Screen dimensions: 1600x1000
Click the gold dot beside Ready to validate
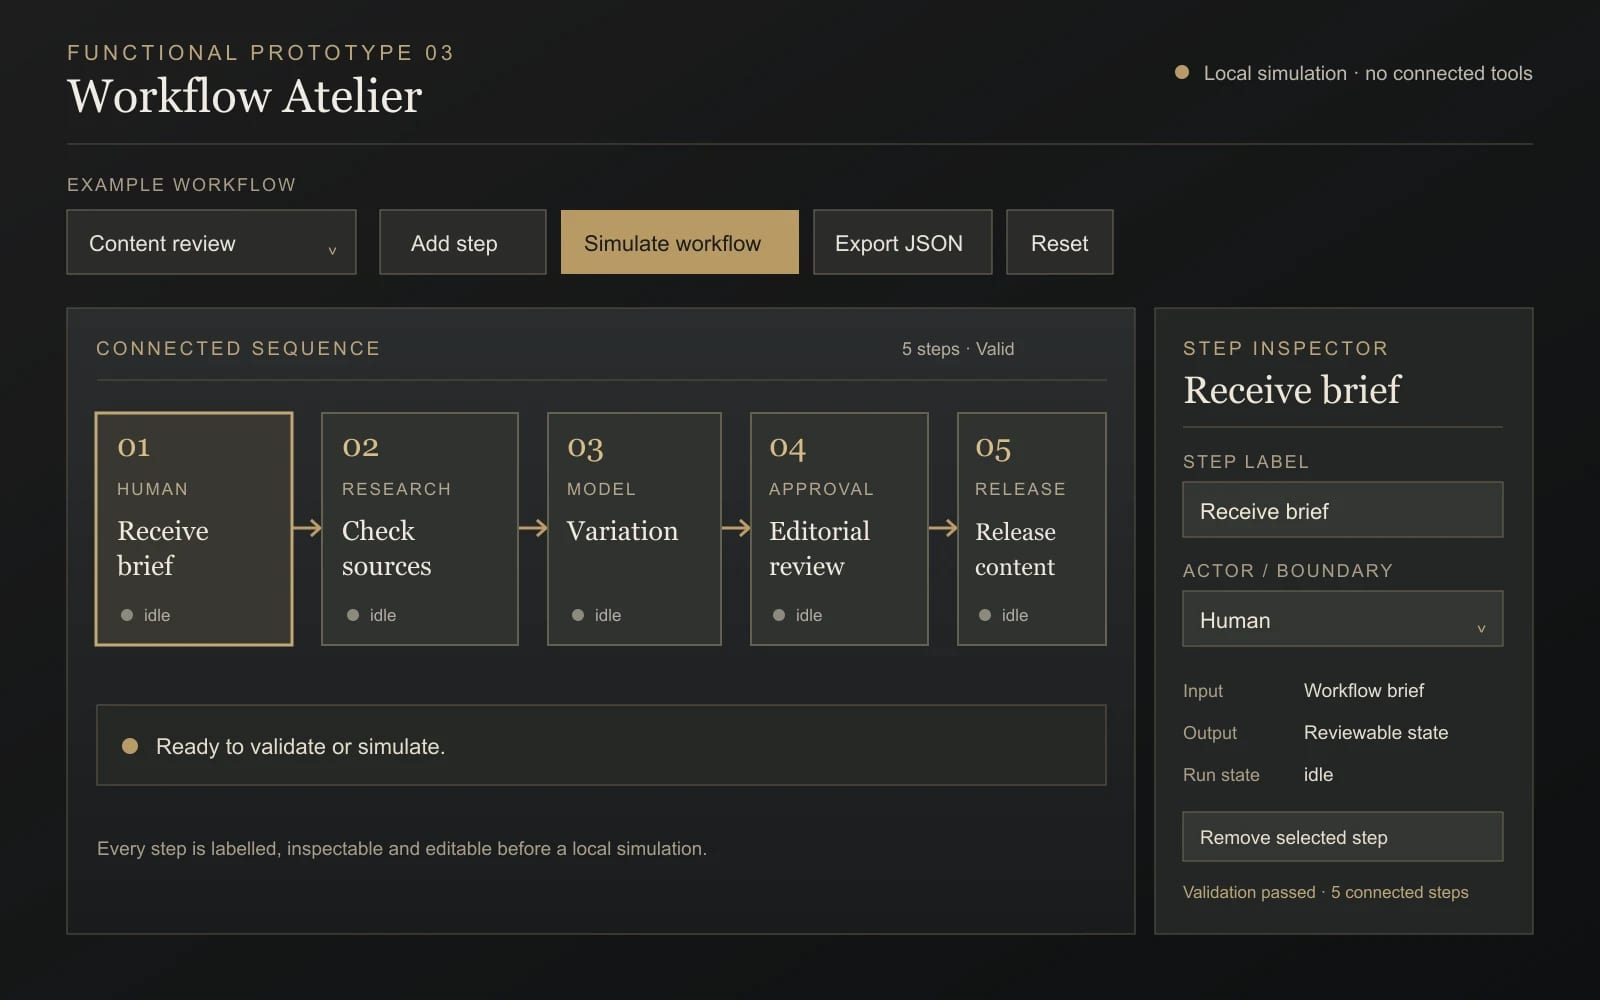[x=130, y=746]
